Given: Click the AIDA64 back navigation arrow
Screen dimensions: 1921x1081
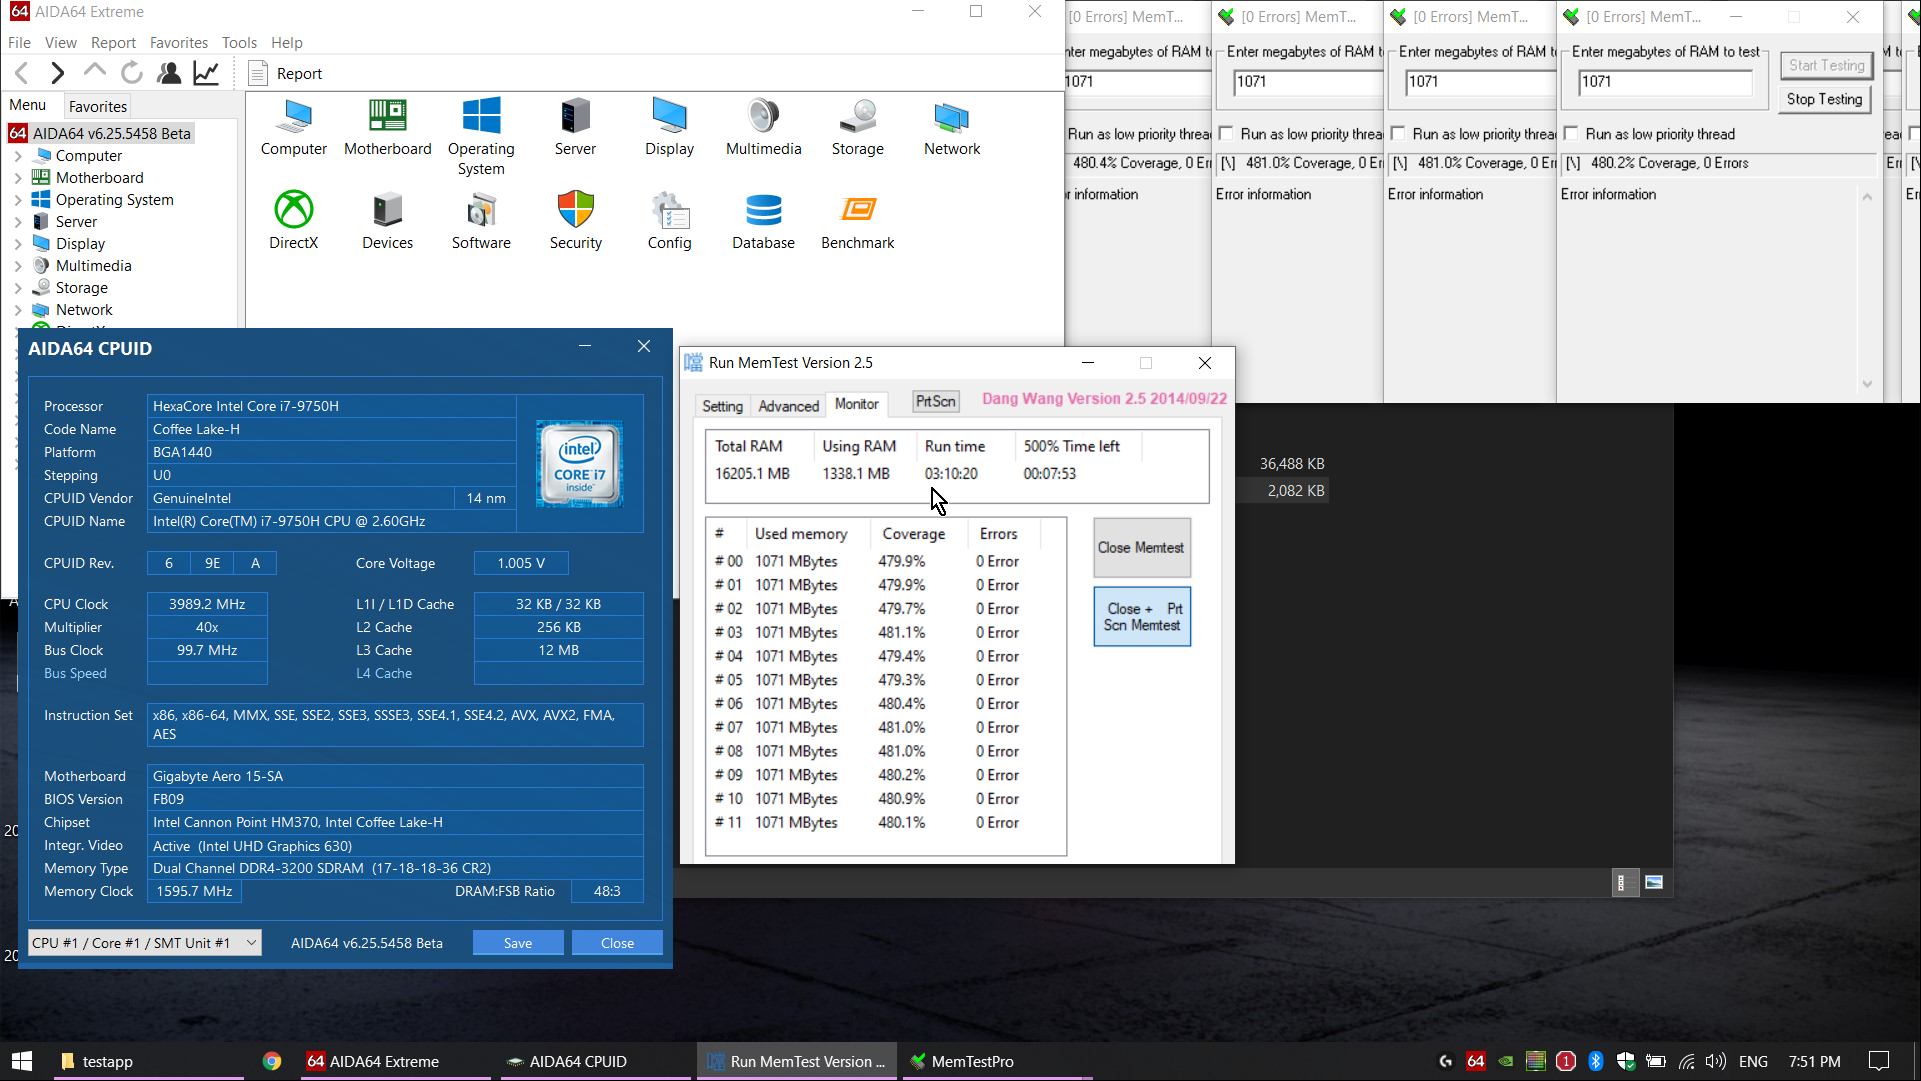Looking at the screenshot, I should pyautogui.click(x=22, y=73).
